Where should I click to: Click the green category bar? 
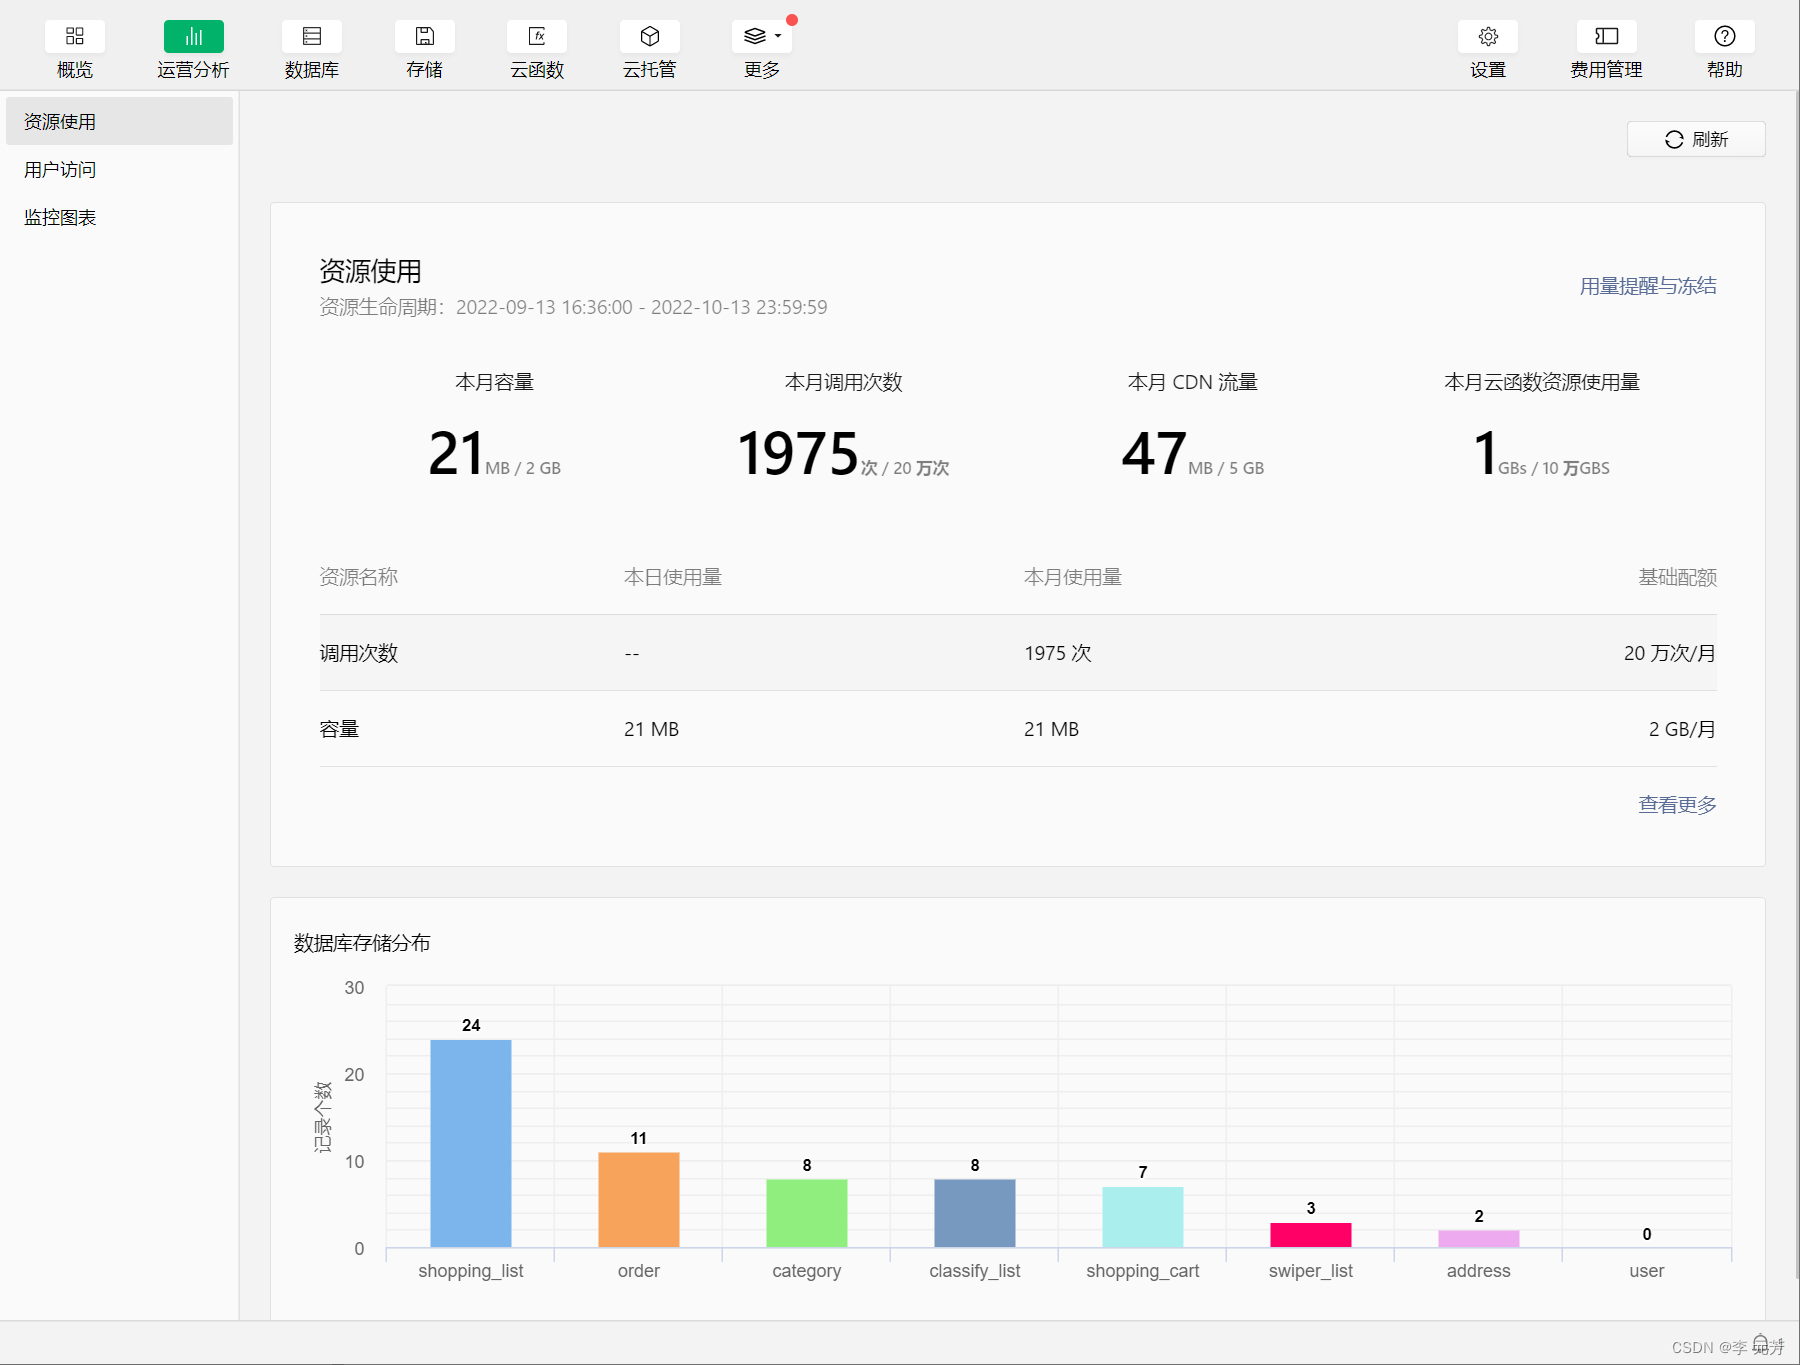807,1213
